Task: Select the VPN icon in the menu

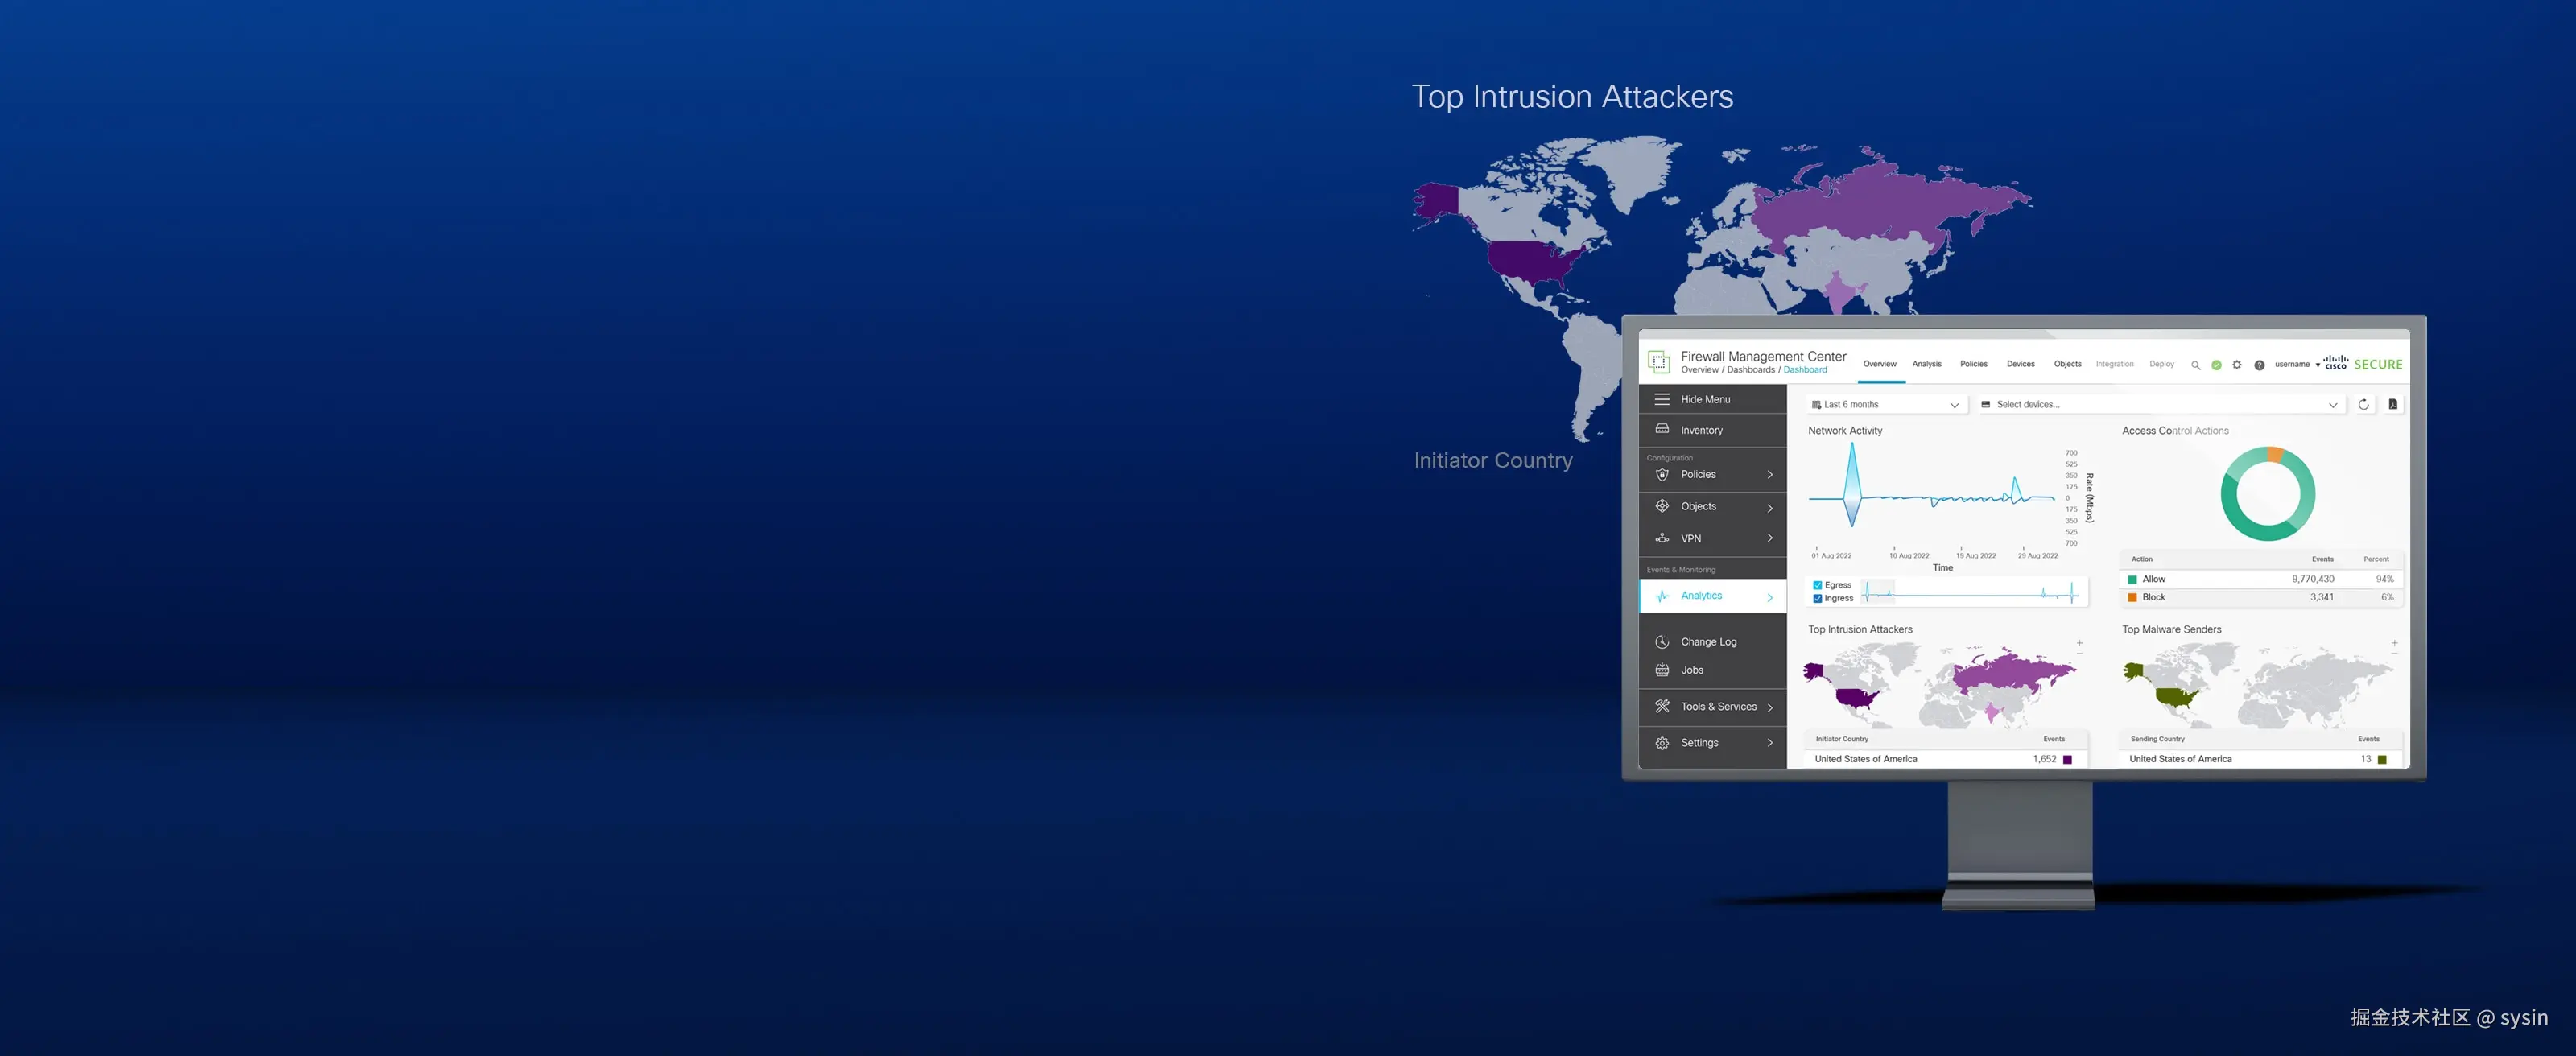Action: [x=1662, y=538]
